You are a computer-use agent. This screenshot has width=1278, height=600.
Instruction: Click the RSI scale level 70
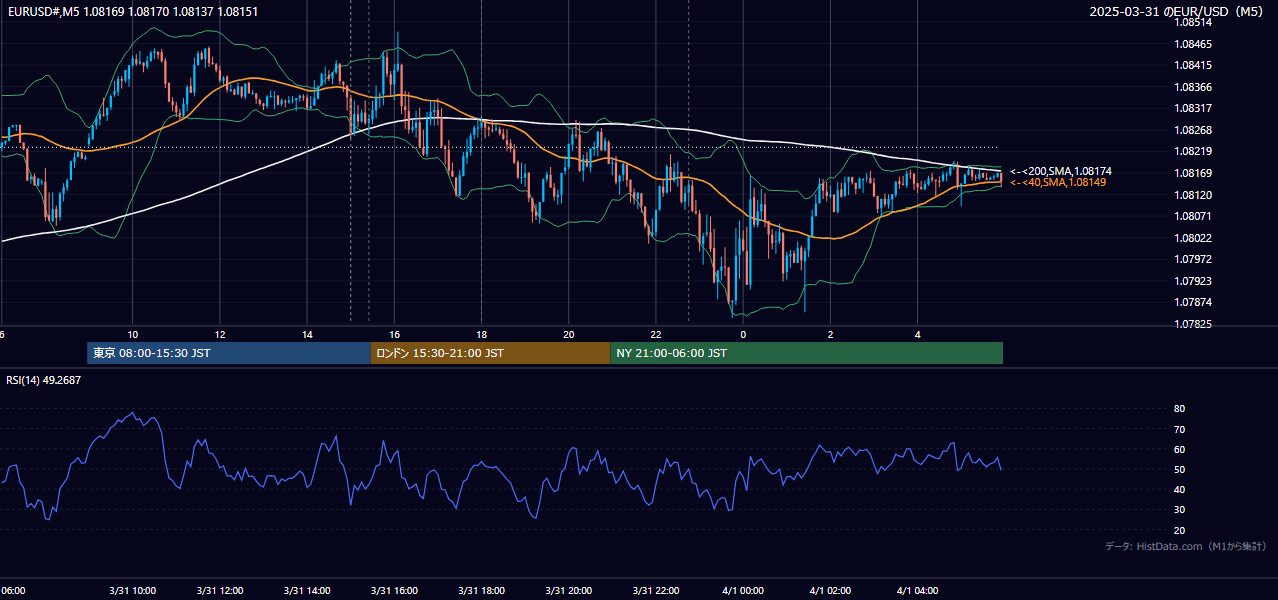(x=1180, y=429)
